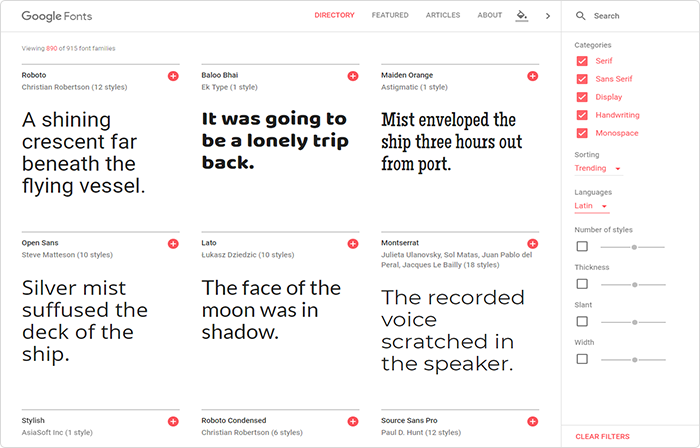The width and height of the screenshot is (700, 448).
Task: Click 'Łukasz Dziedzic (10 styles)' text
Action: (248, 255)
